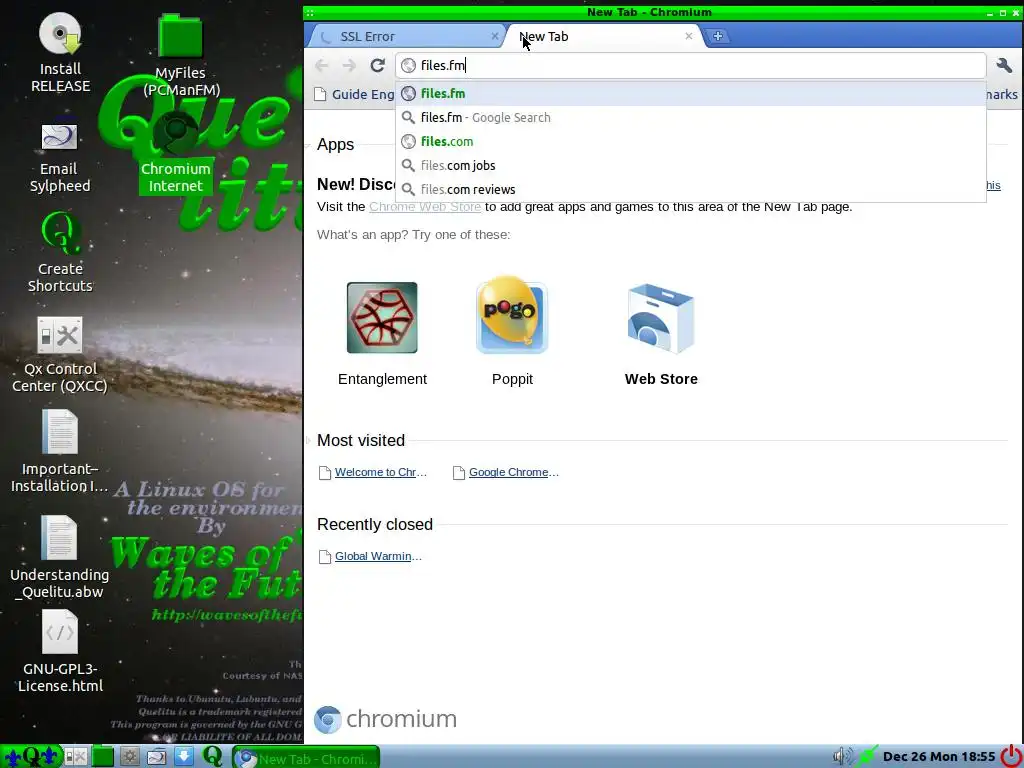The width and height of the screenshot is (1024, 768).
Task: Click the browser Back arrow
Action: (x=321, y=65)
